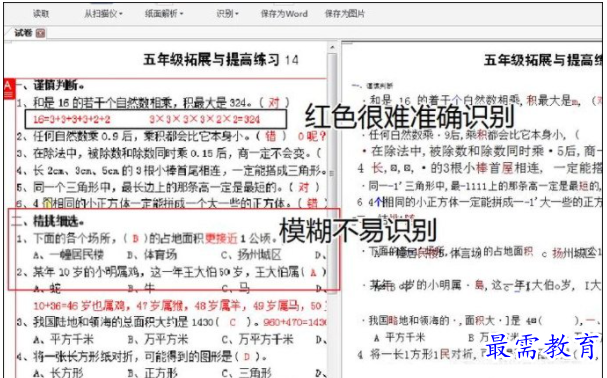607x378 pixels.
Task: Expand the 纸面解析 dropdown menu
Action: tap(164, 14)
